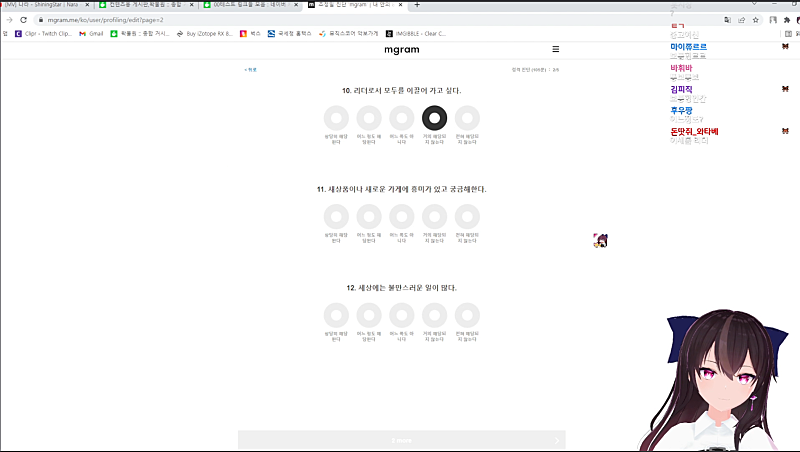Select first option for question 10

click(336, 118)
